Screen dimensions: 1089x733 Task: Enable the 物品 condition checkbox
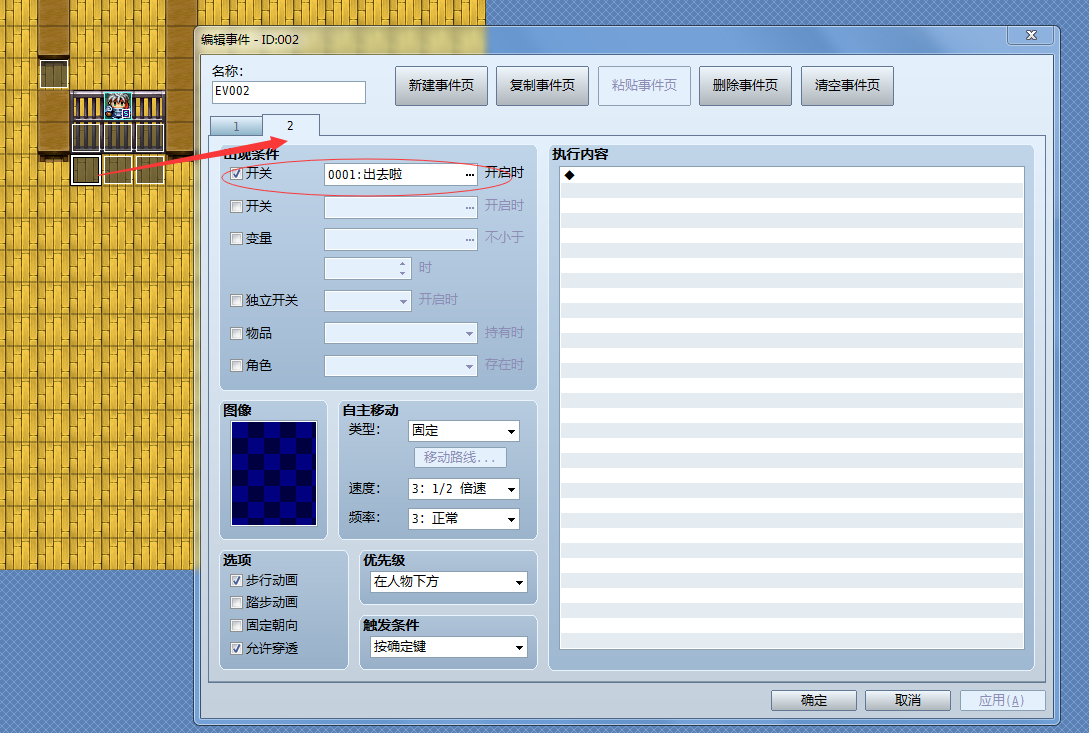click(x=237, y=333)
